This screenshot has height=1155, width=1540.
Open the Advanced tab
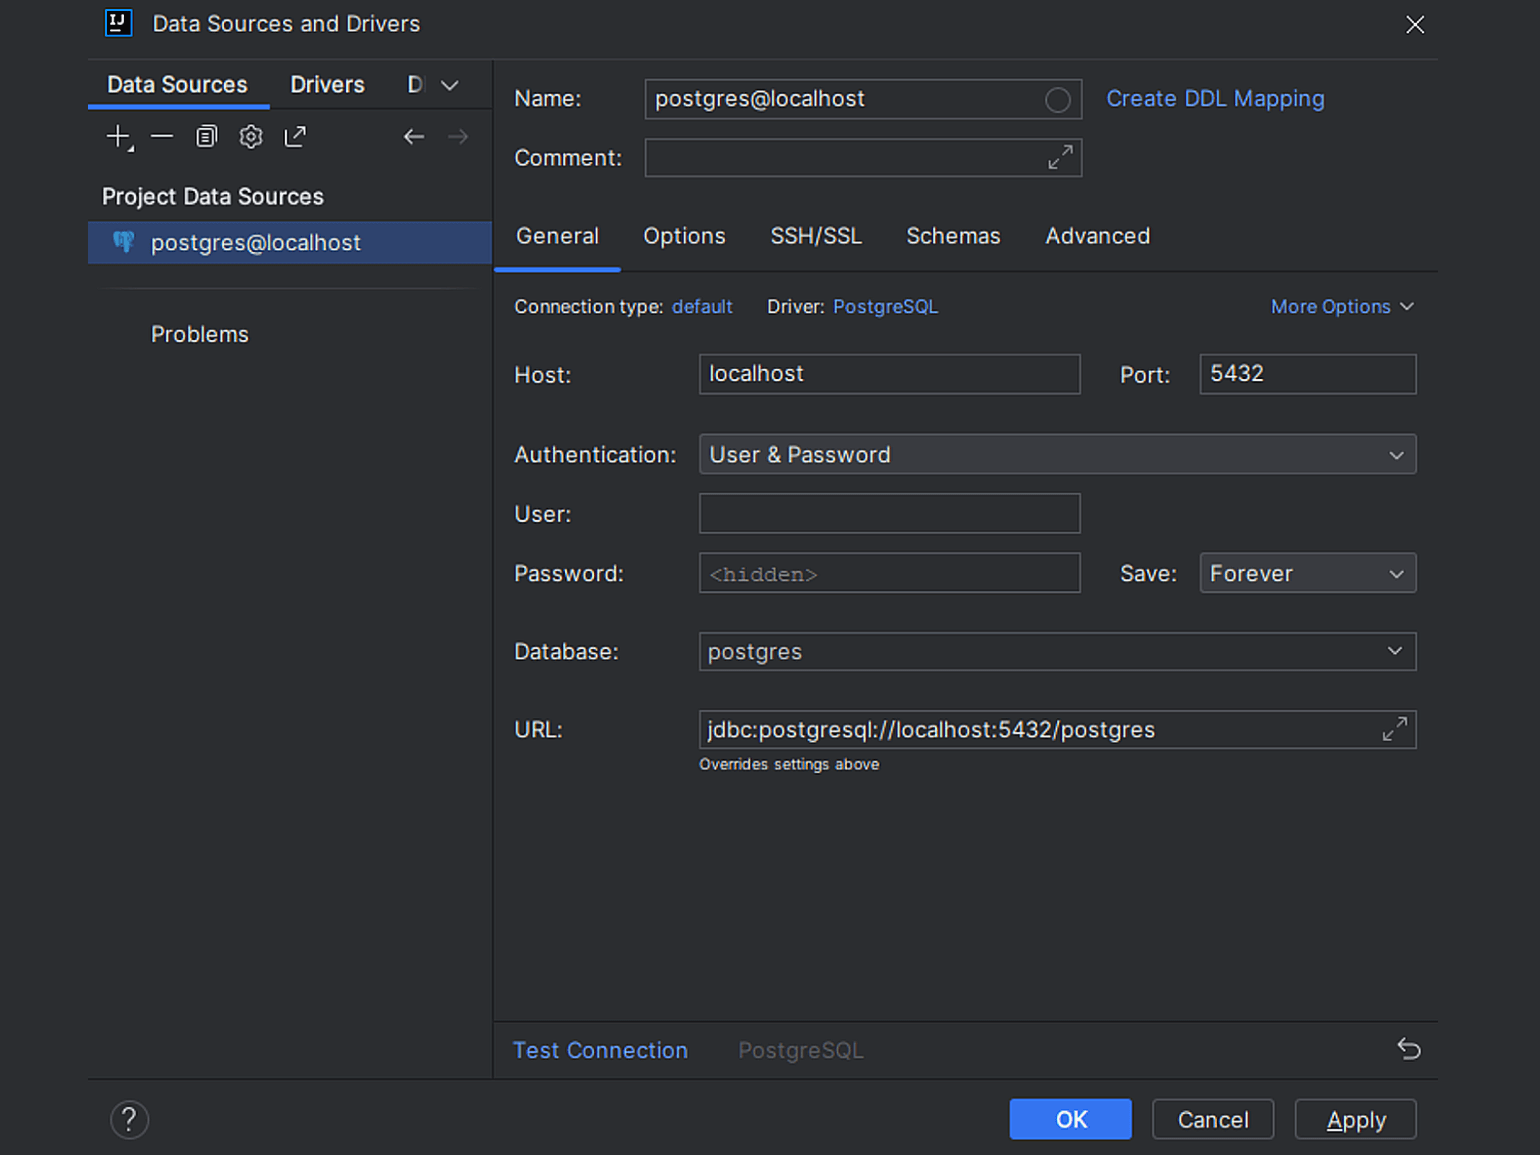[x=1097, y=236]
